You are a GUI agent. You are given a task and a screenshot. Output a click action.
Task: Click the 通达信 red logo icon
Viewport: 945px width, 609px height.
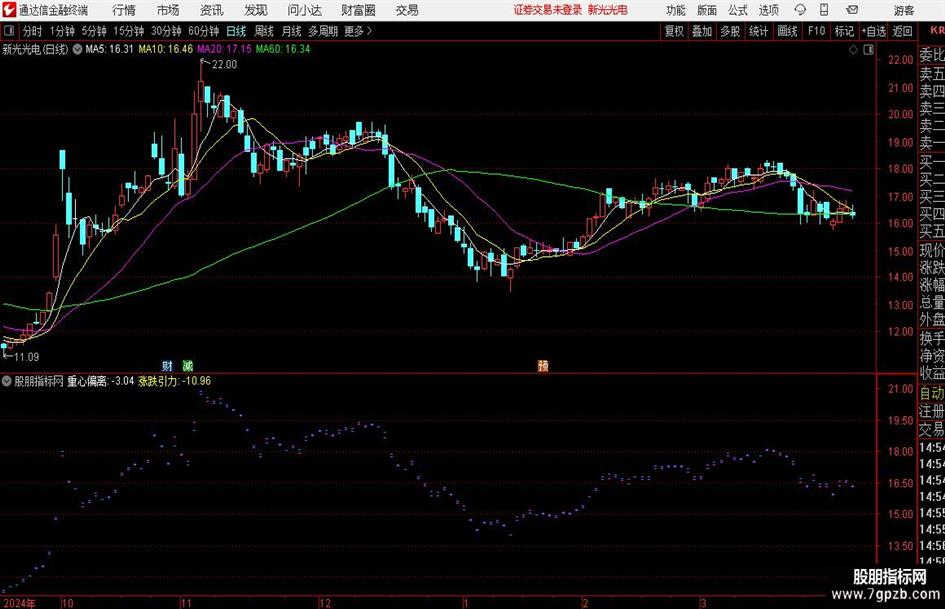(x=9, y=10)
